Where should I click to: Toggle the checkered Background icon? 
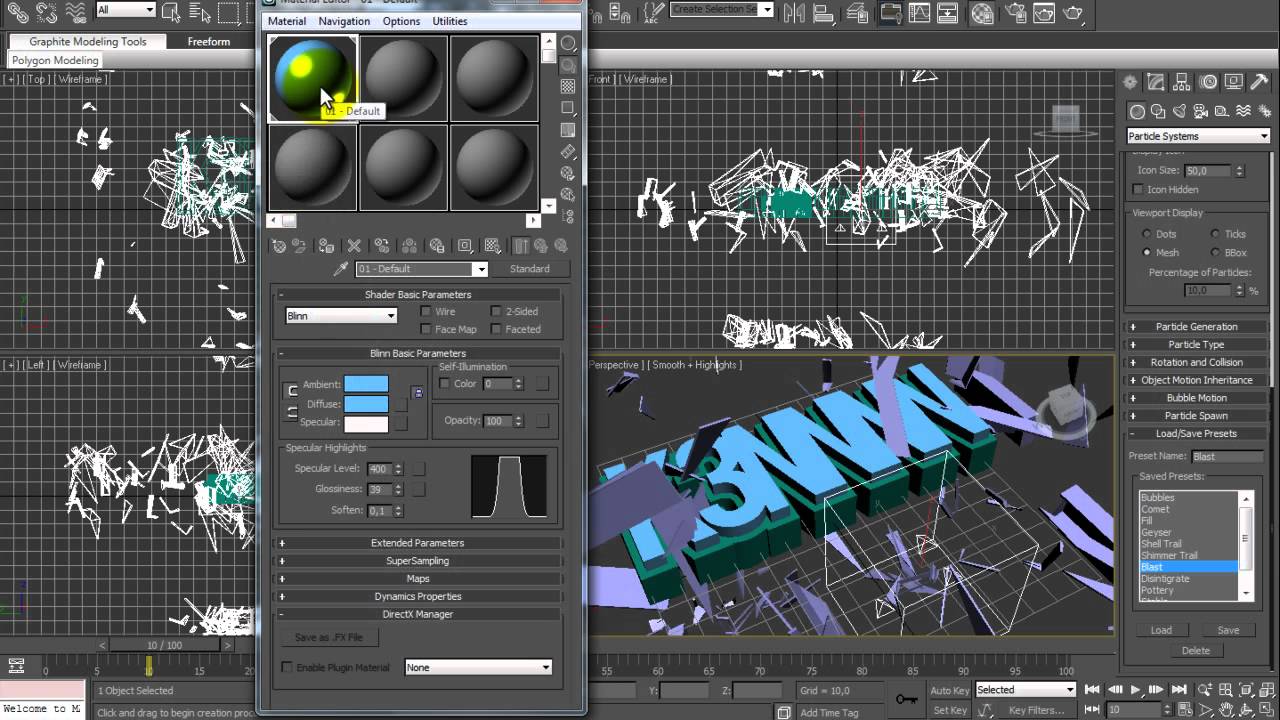tap(568, 87)
